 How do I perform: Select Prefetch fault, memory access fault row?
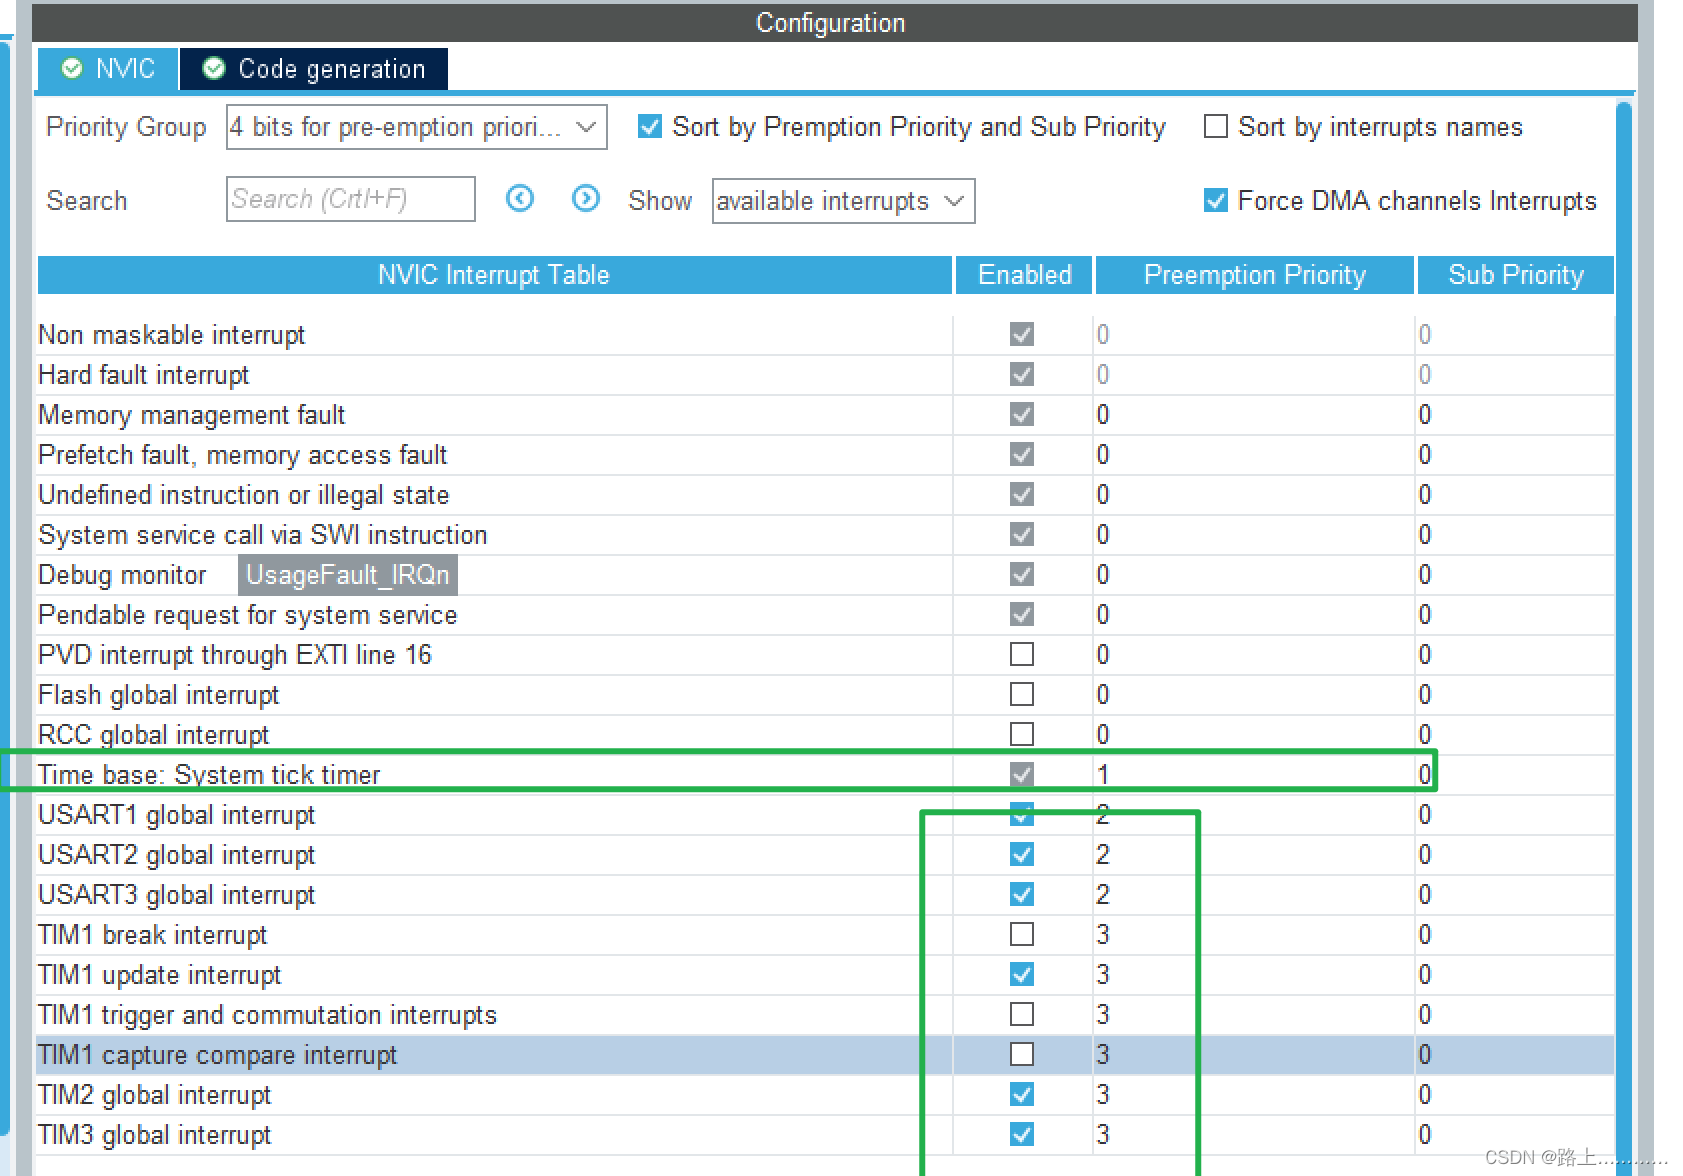(825, 455)
